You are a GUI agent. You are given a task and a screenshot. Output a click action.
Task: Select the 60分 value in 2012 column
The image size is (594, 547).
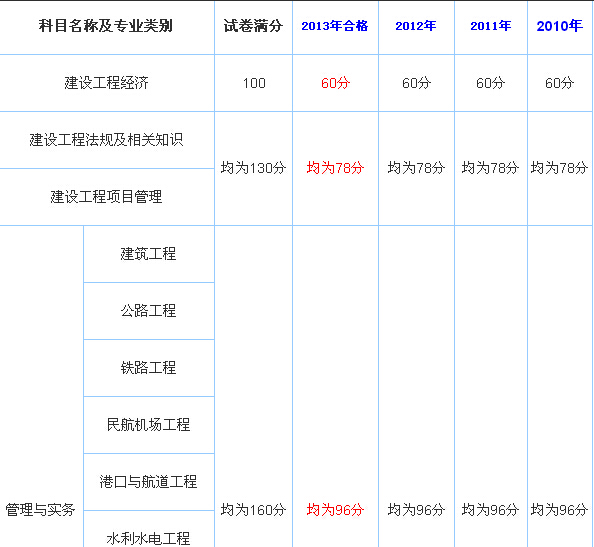(x=416, y=83)
